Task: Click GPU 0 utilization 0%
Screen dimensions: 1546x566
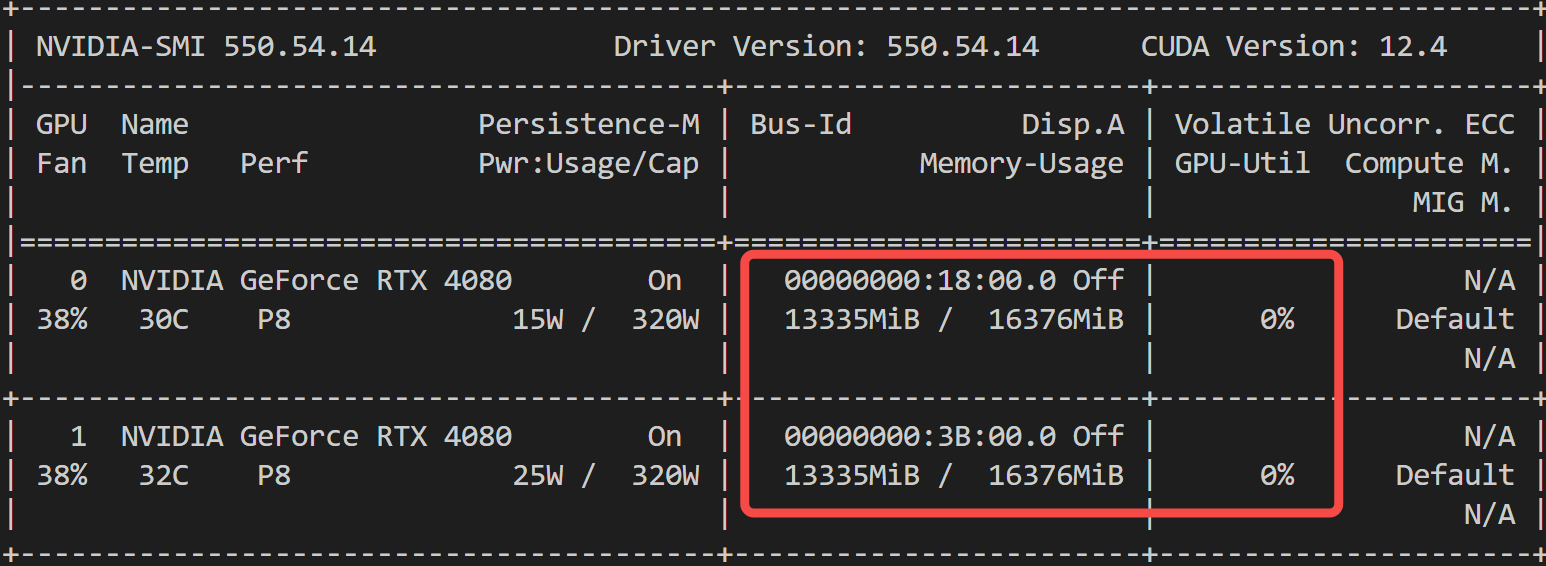Action: (1276, 319)
